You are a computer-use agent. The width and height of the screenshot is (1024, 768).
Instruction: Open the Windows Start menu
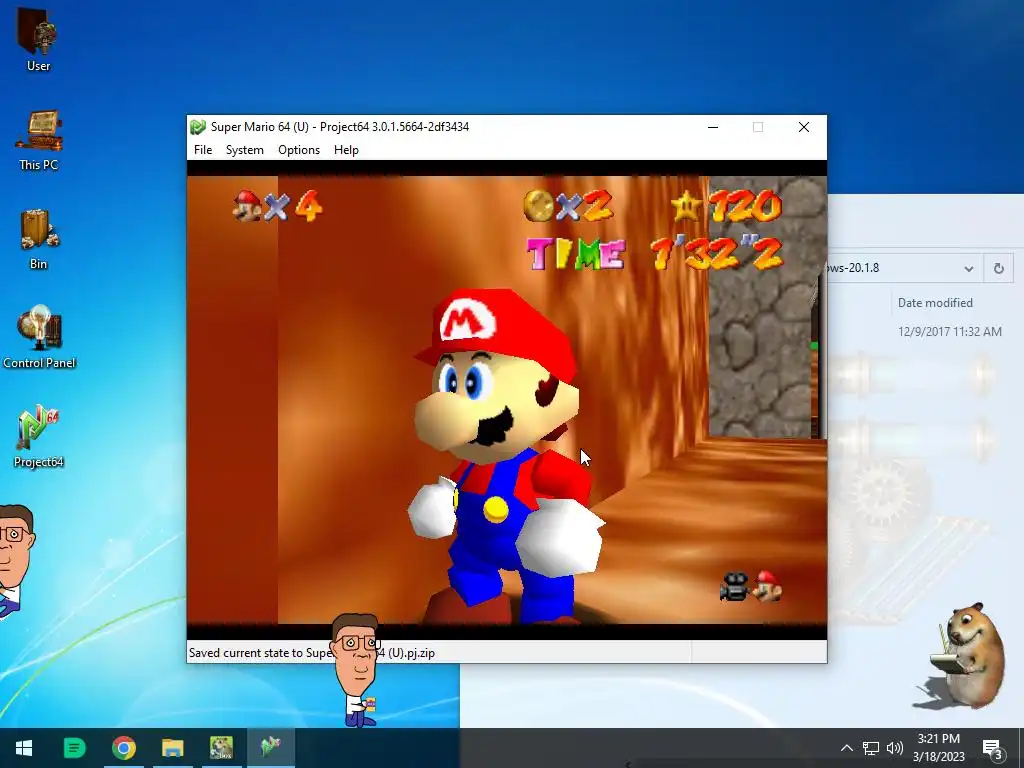[24, 748]
